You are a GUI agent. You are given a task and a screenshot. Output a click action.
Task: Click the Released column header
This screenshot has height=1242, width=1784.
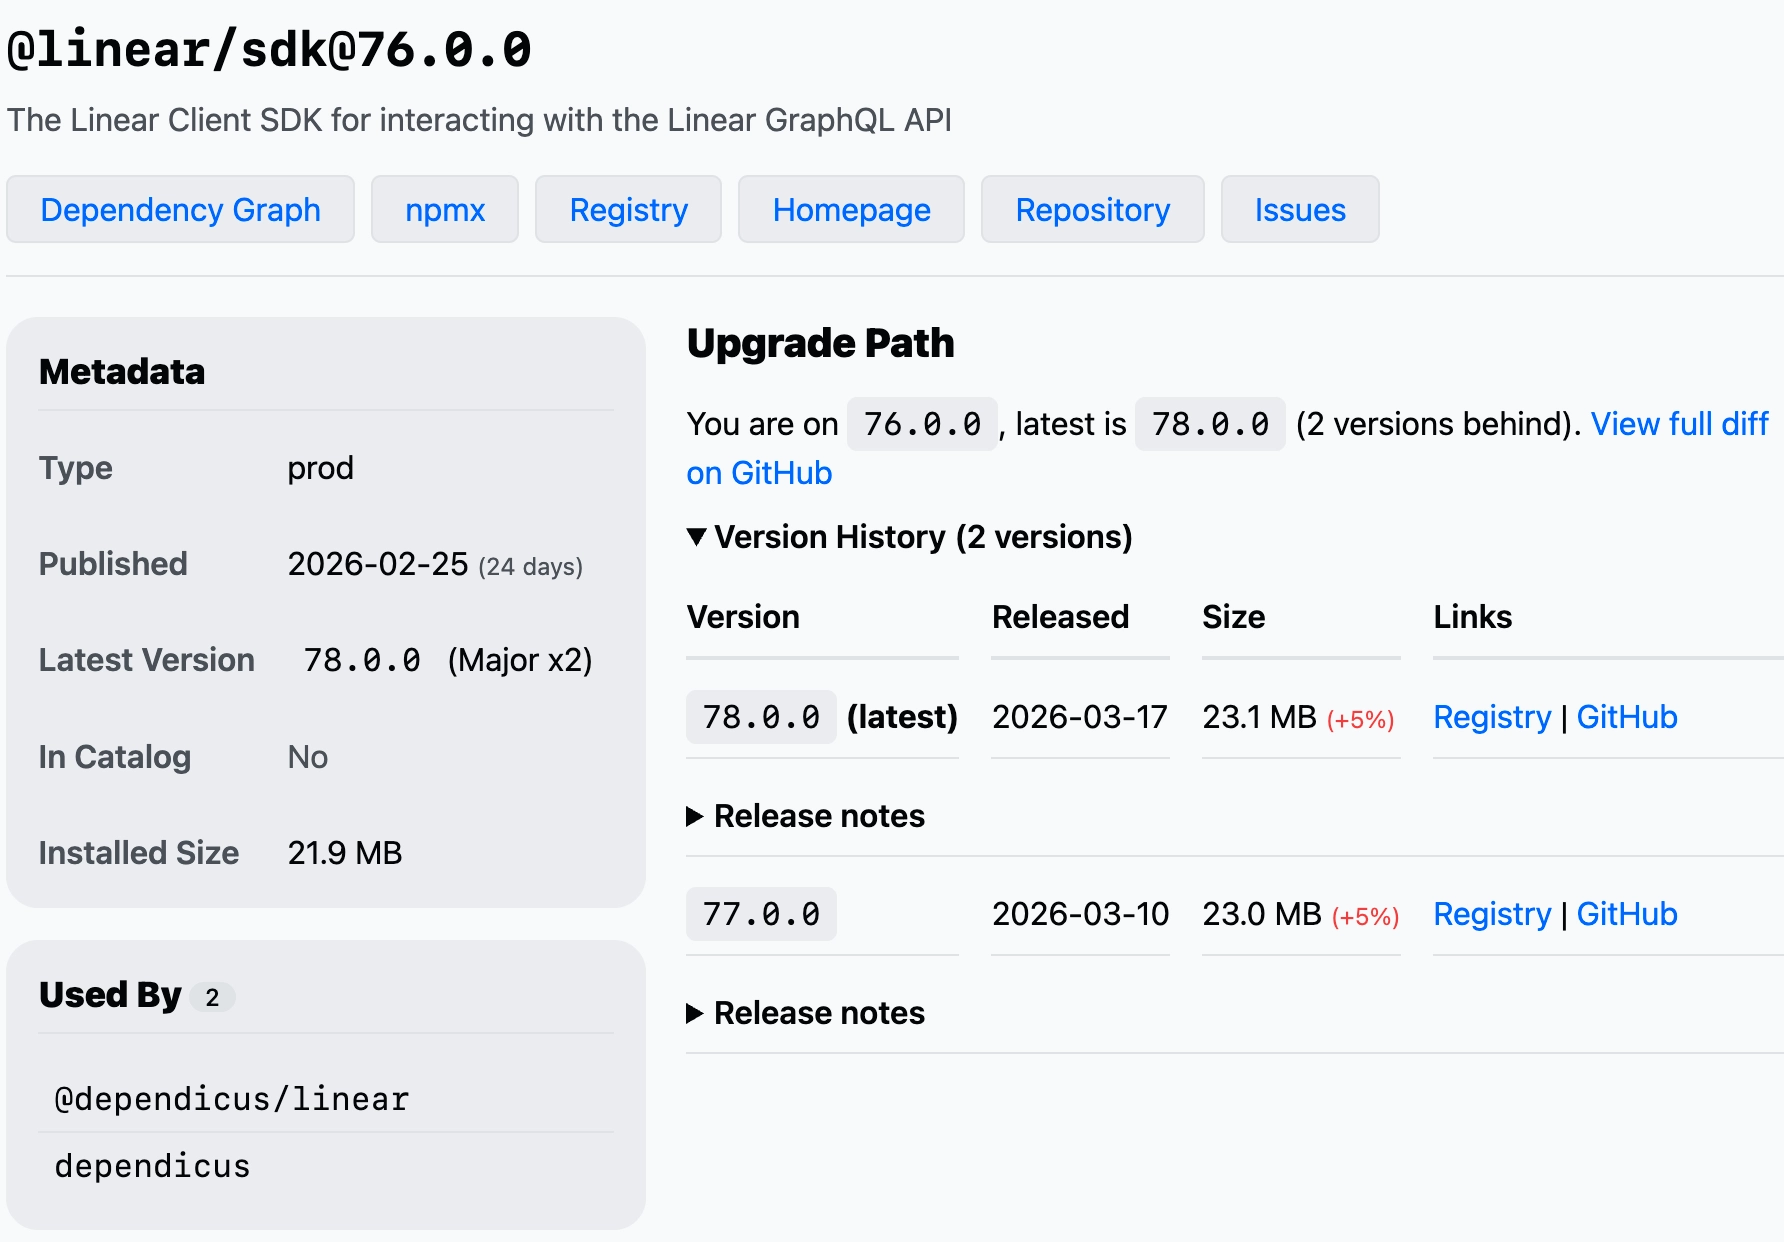[1060, 617]
